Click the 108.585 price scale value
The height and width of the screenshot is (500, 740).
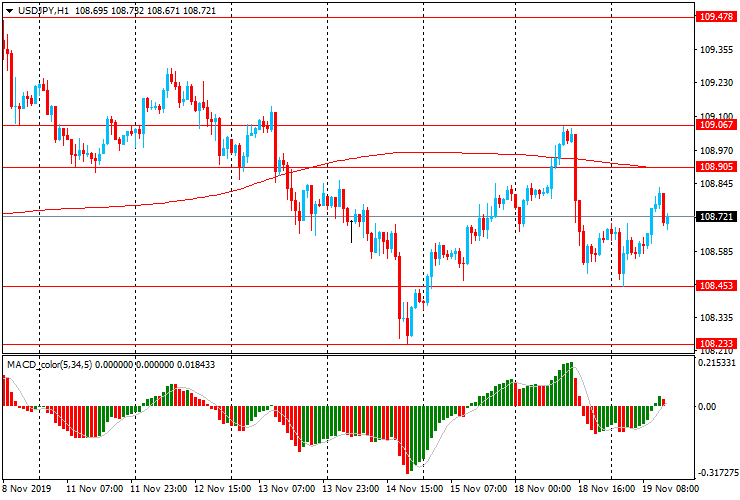tap(716, 252)
